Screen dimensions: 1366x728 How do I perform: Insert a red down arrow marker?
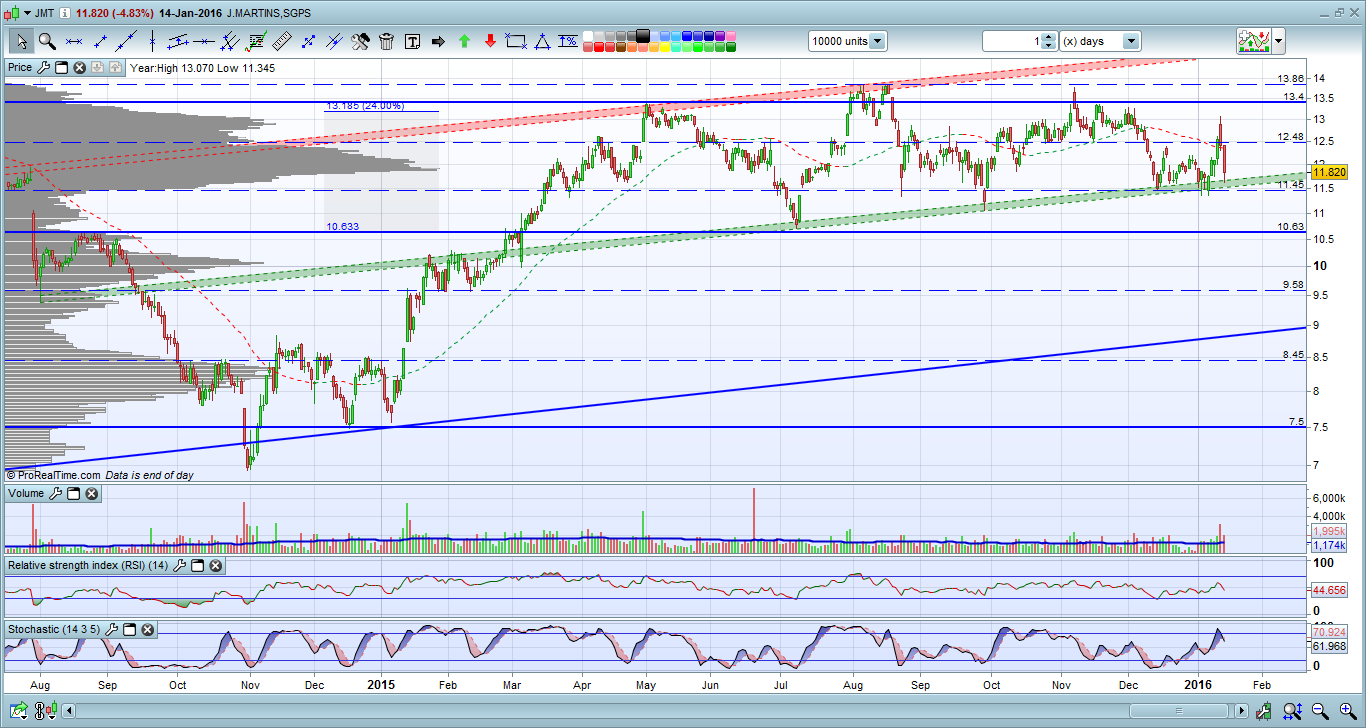coord(490,41)
